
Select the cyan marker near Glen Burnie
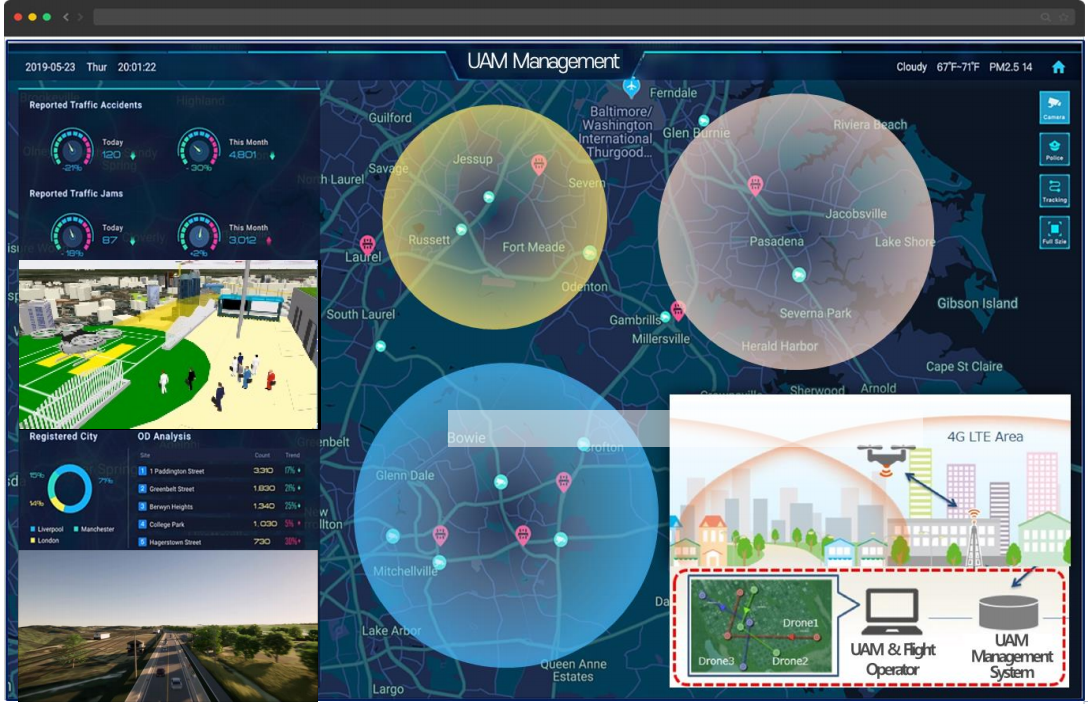click(x=704, y=121)
